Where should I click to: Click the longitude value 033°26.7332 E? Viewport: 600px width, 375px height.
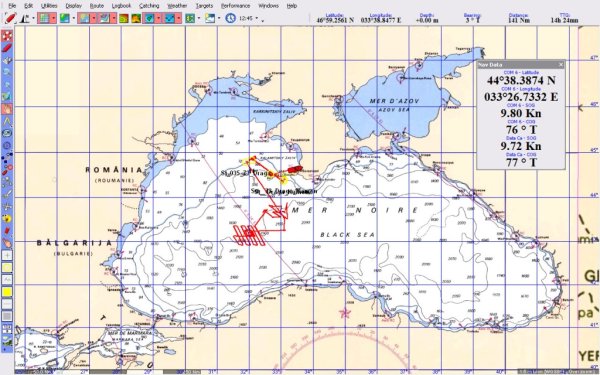coord(521,97)
